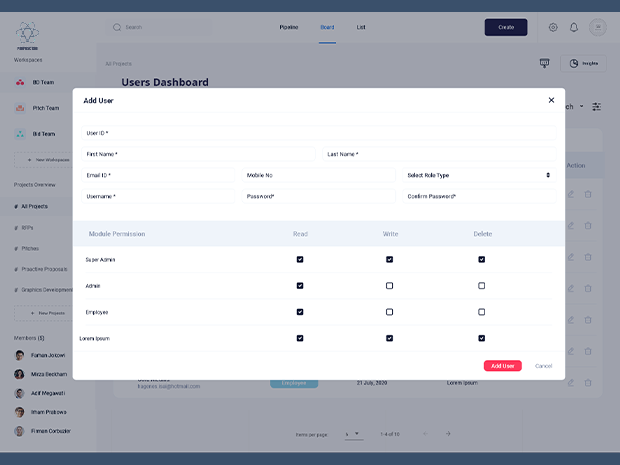This screenshot has width=620, height=465.
Task: Open the settings gear icon
Action: click(553, 27)
